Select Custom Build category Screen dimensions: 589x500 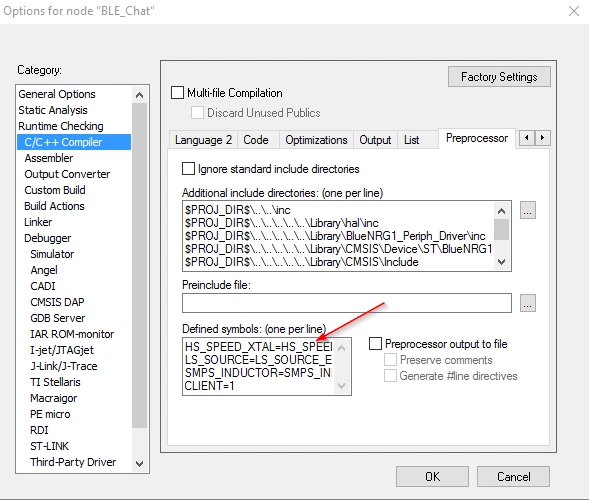click(74, 190)
